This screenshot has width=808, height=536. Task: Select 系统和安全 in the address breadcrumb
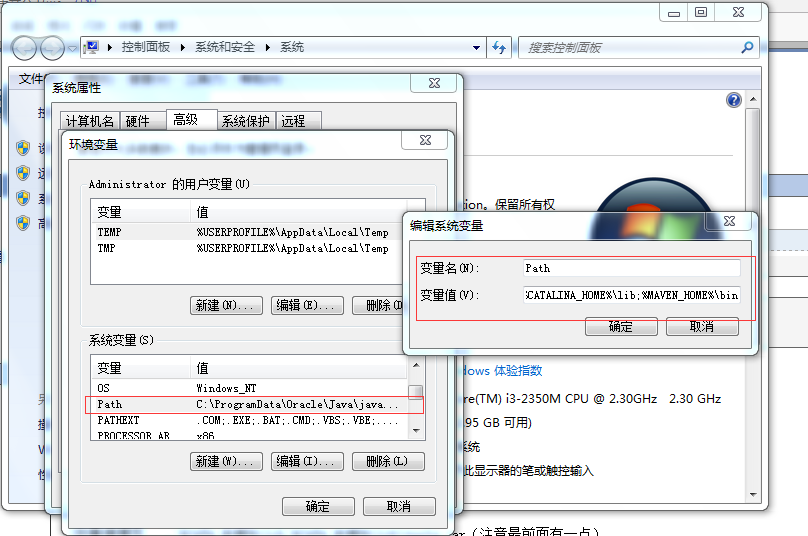(x=225, y=47)
